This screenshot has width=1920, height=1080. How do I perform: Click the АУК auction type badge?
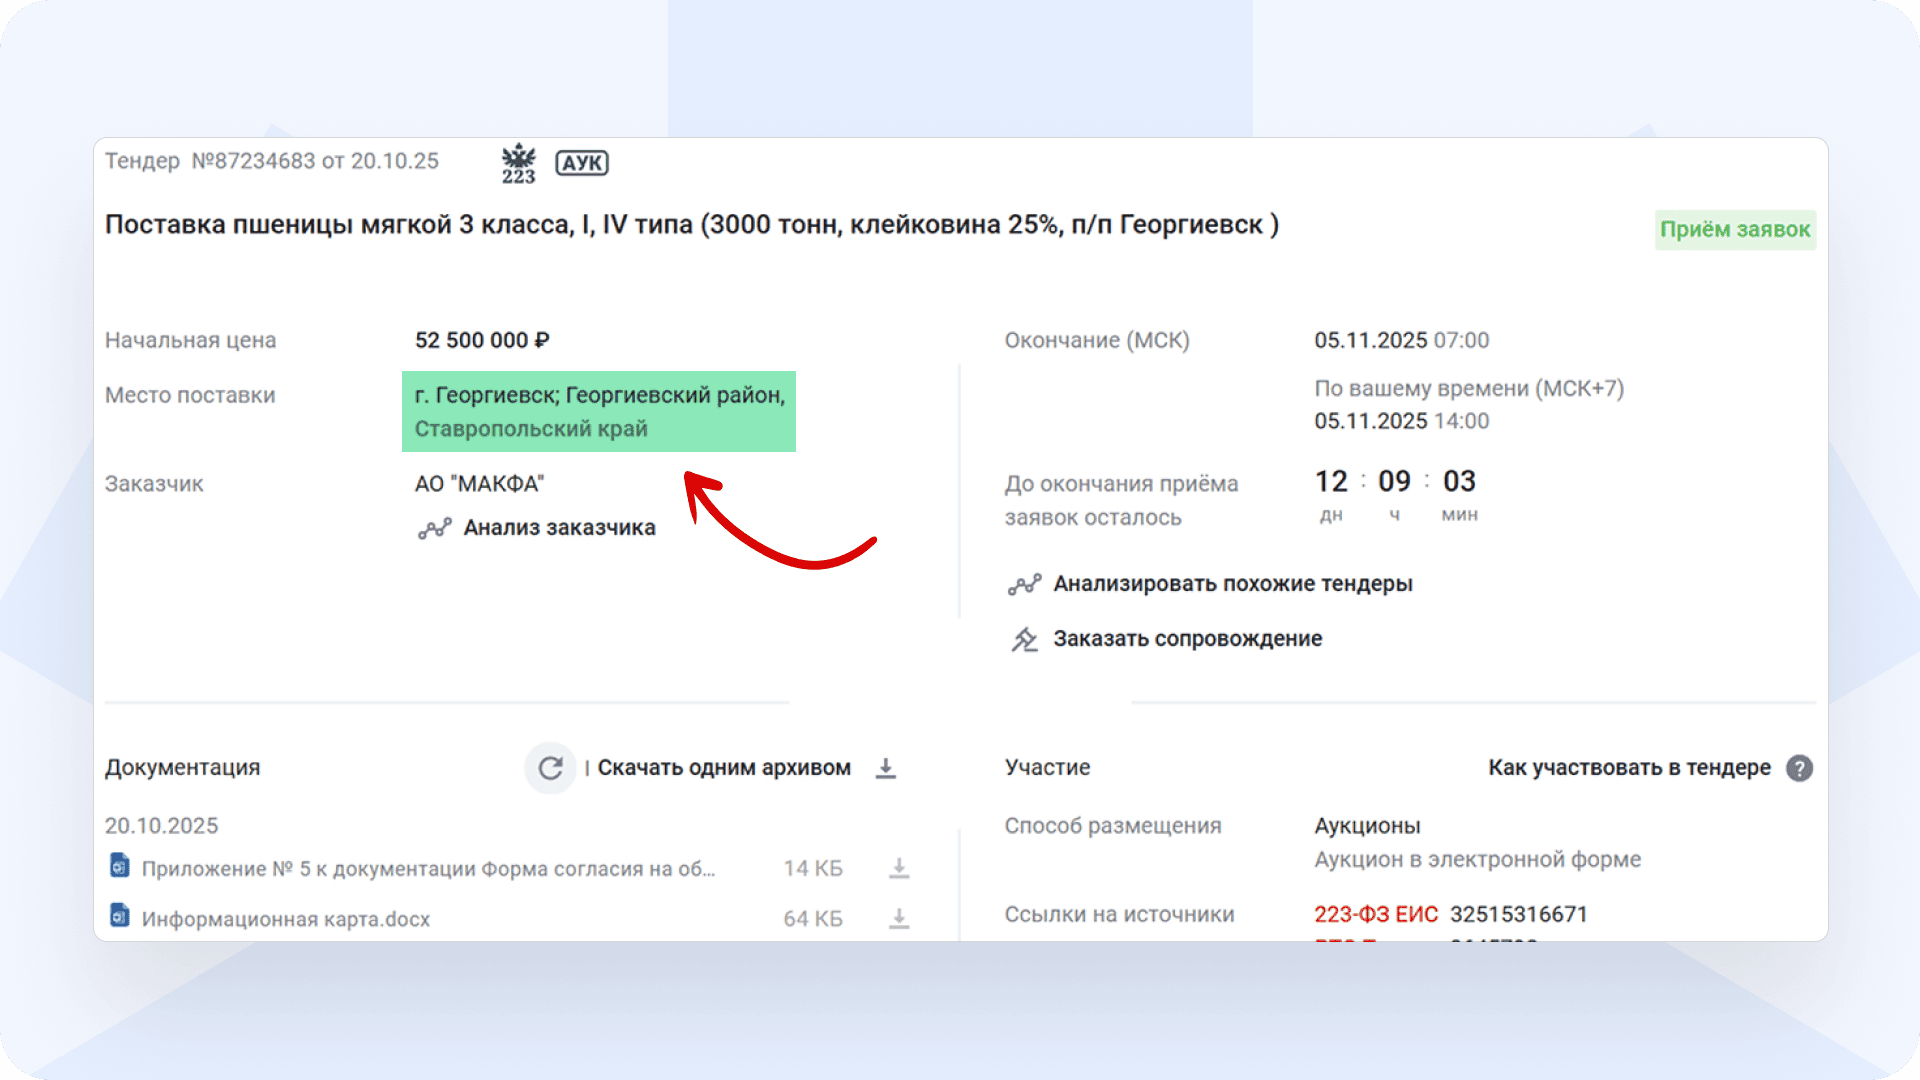click(x=582, y=163)
